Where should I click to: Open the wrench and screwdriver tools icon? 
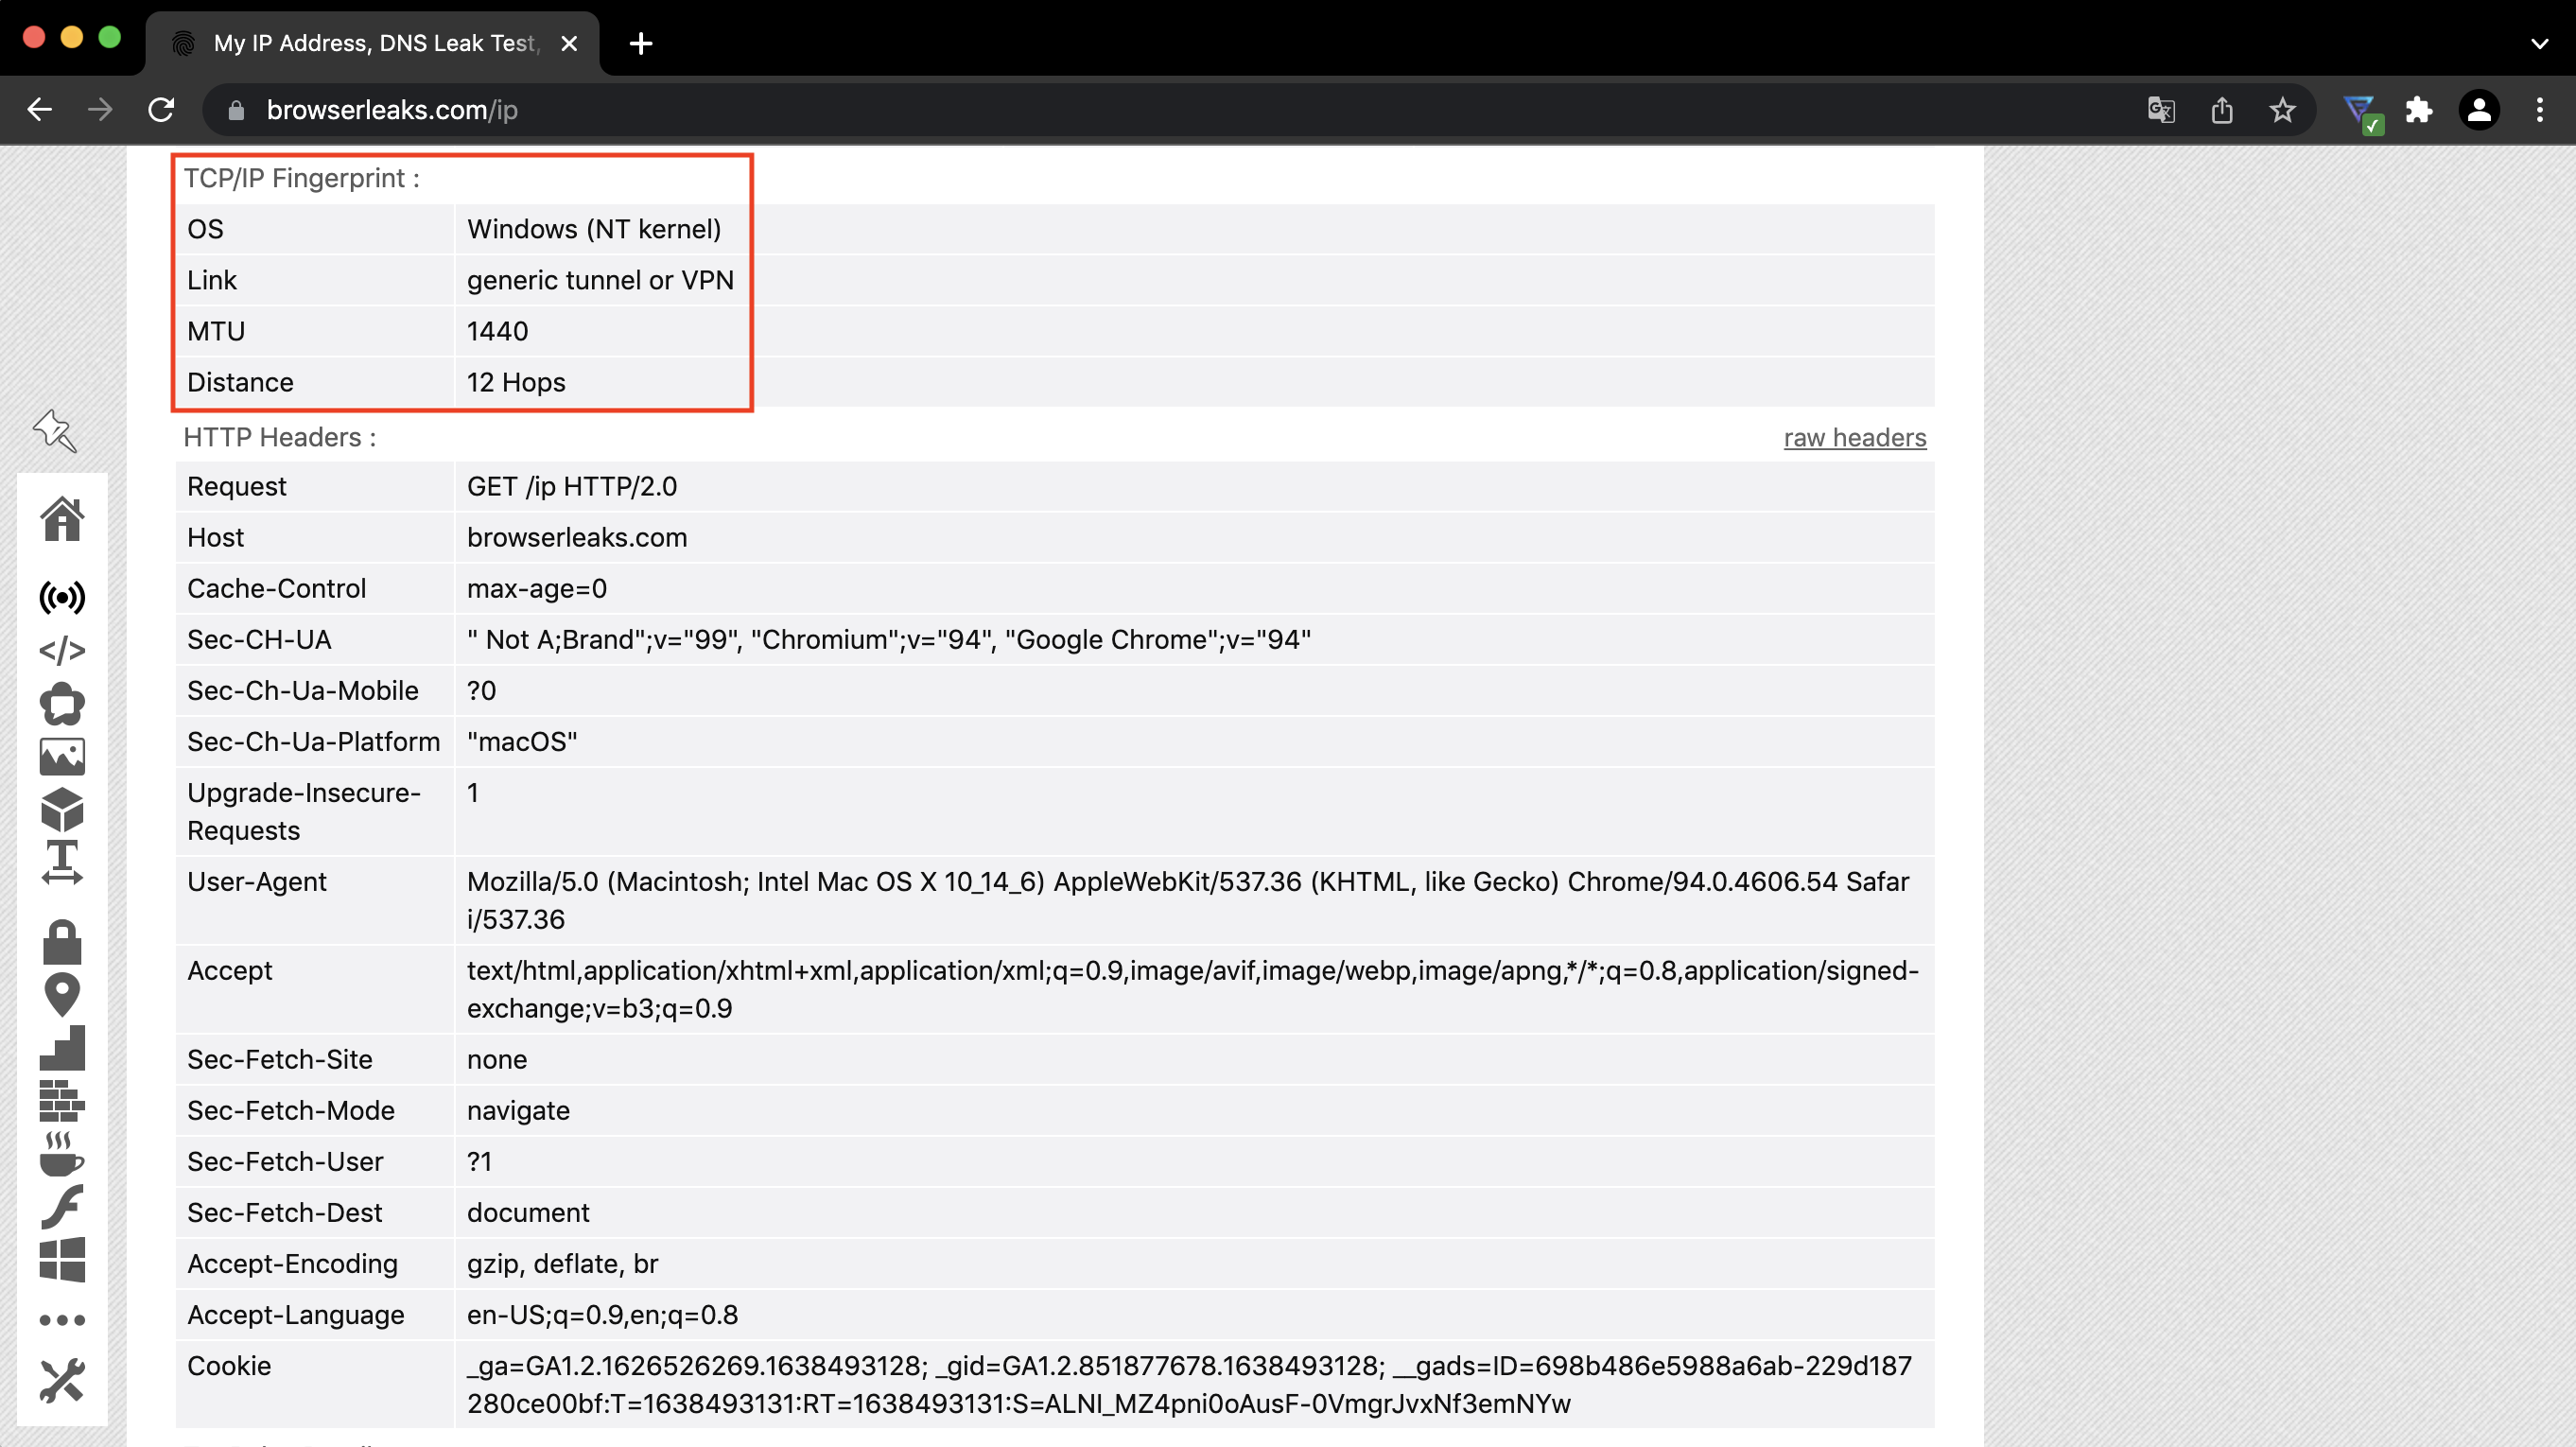62,1381
